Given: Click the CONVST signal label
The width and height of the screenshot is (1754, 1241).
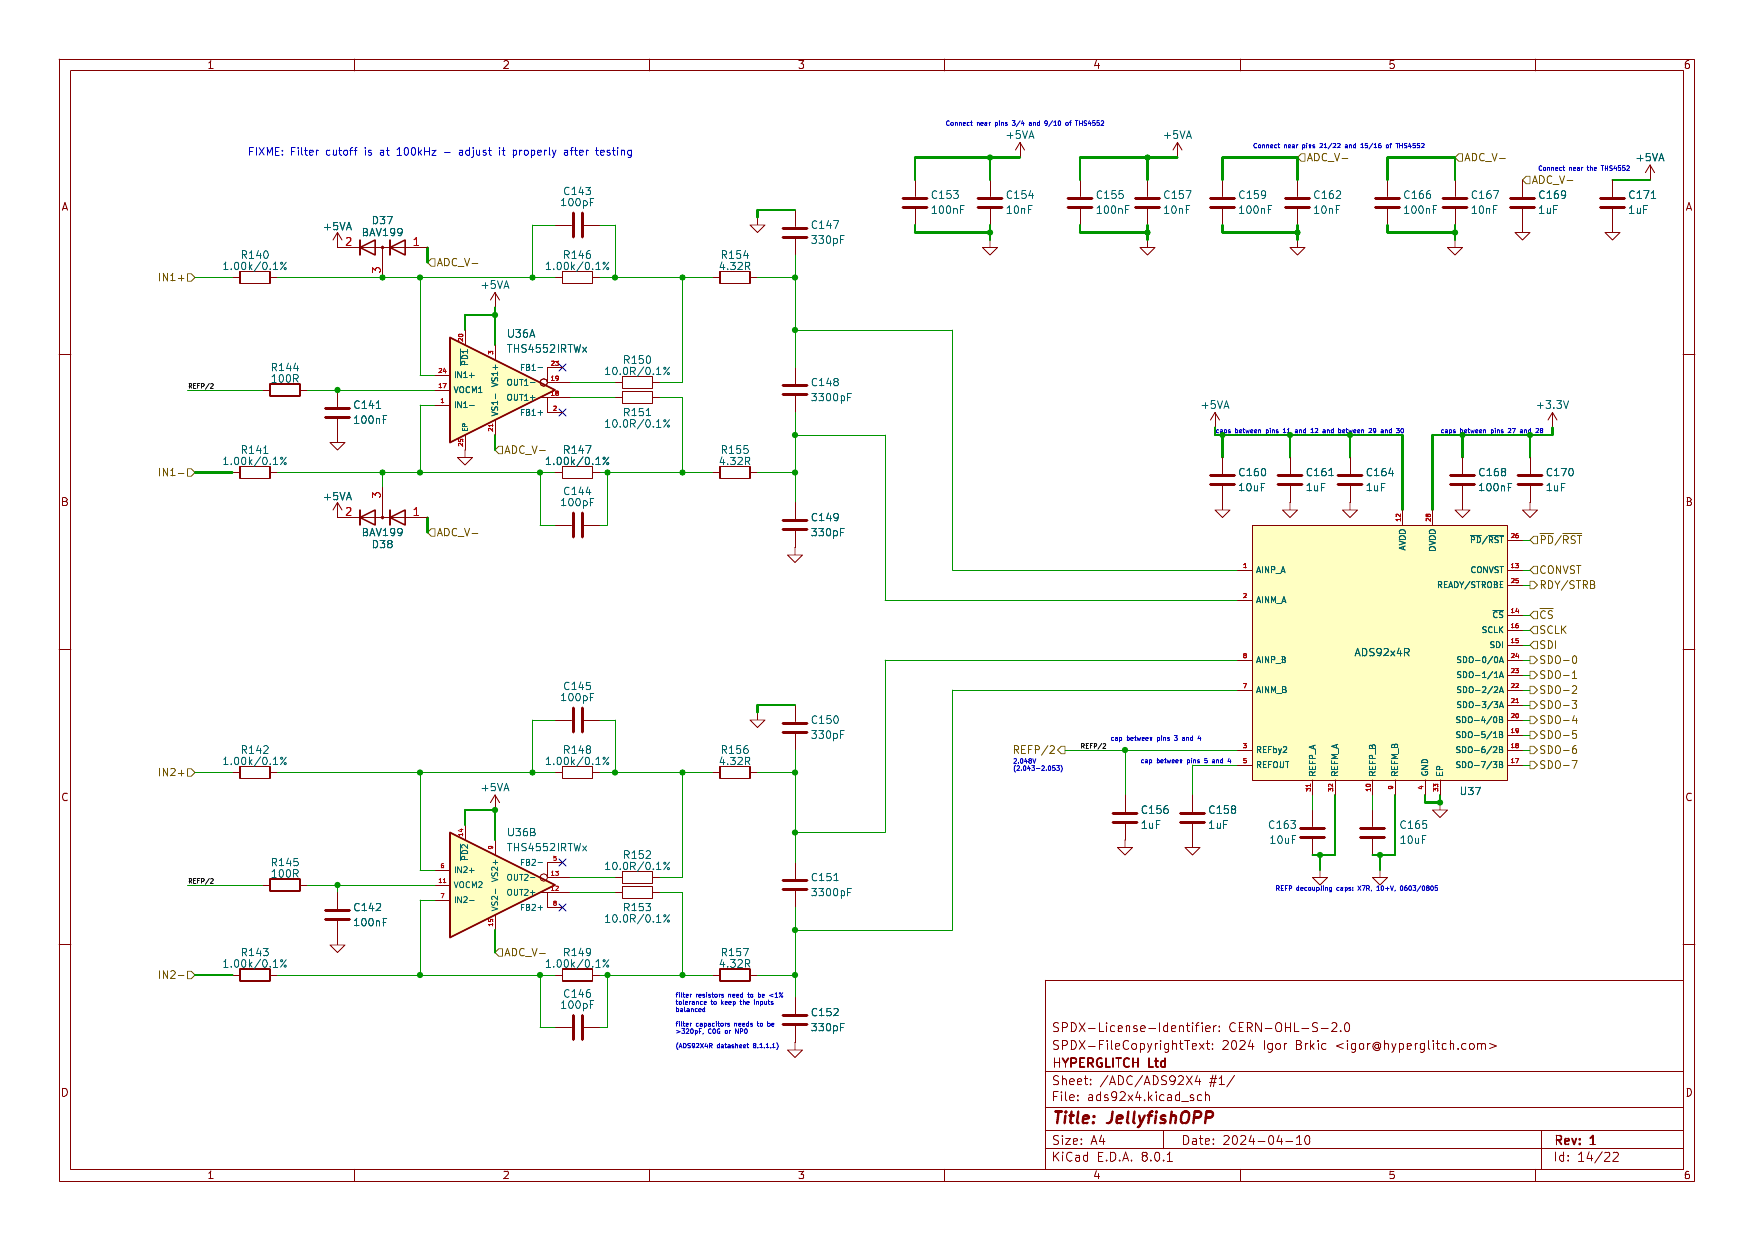Looking at the screenshot, I should coord(1559,570).
